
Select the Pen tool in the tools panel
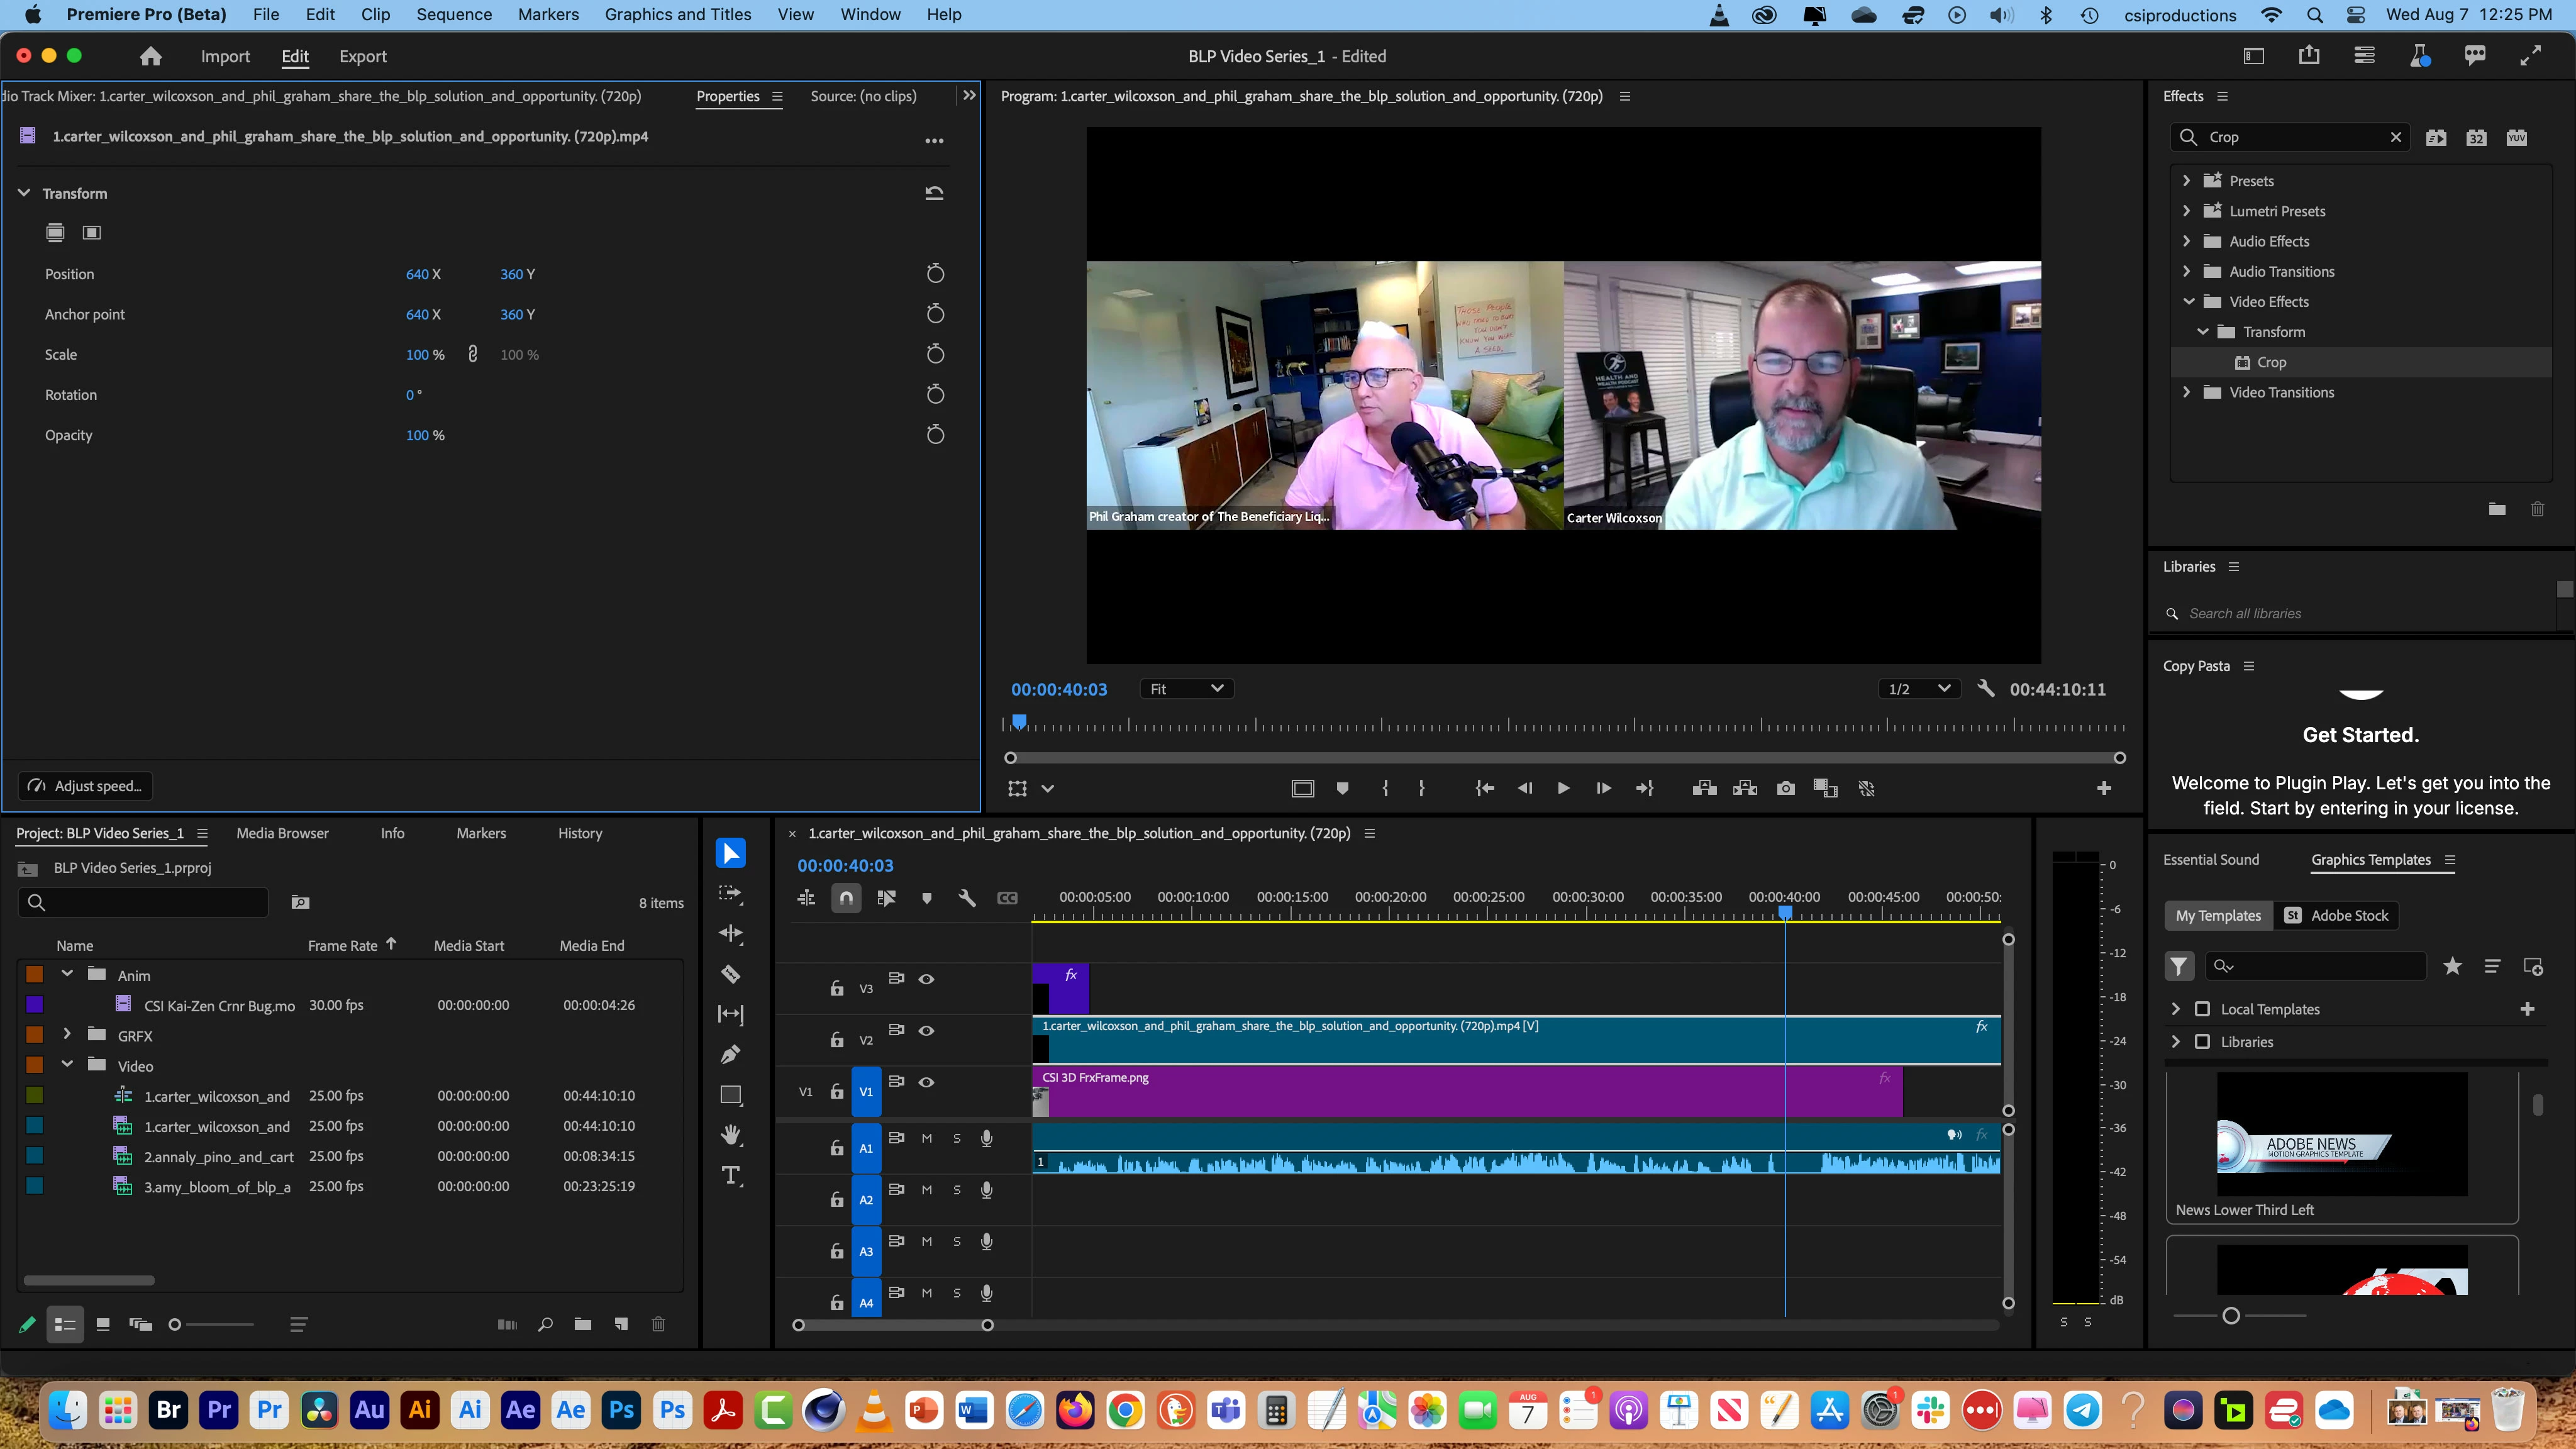tap(731, 1054)
